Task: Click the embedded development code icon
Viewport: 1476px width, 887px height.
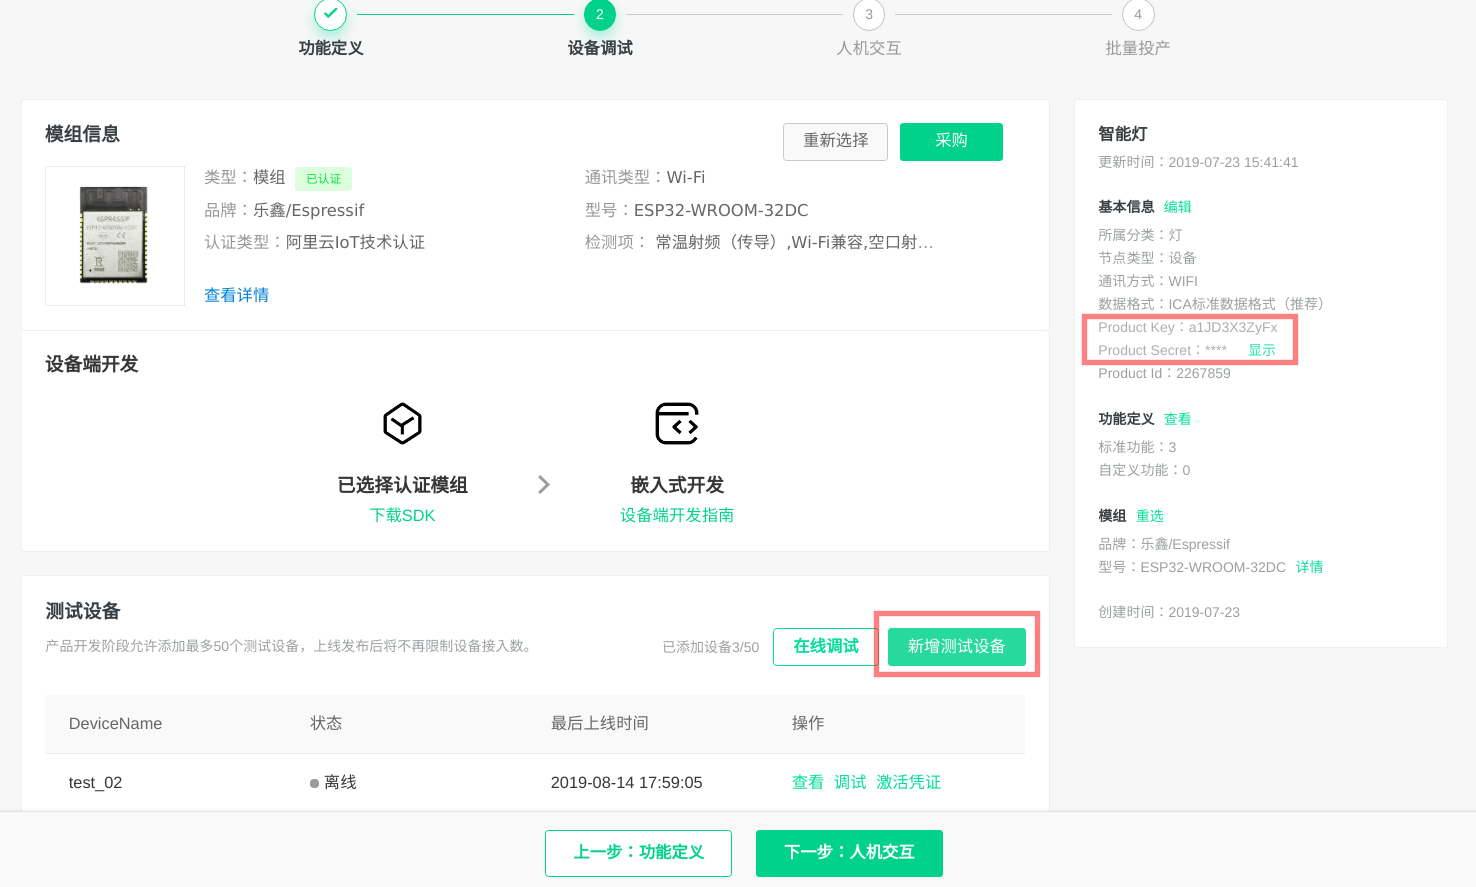Action: click(x=676, y=424)
